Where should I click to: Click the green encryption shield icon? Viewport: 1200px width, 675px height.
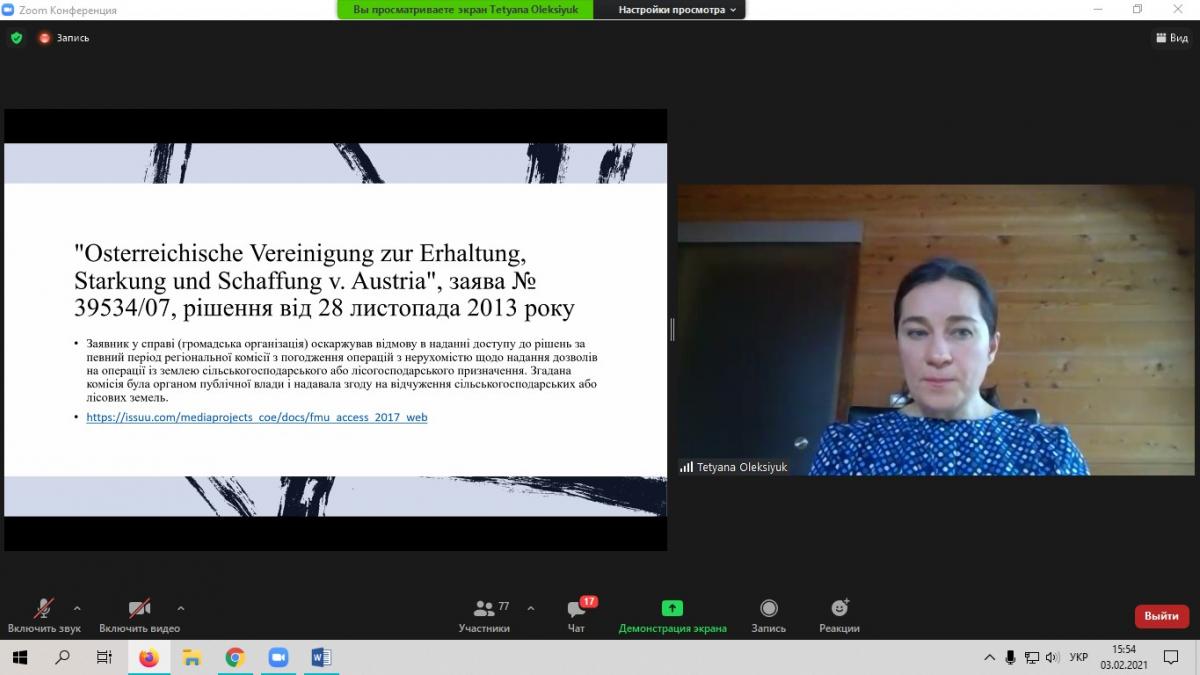(x=16, y=38)
